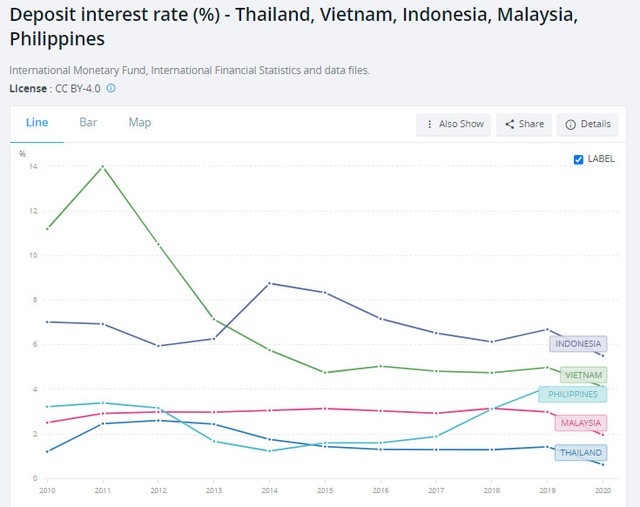Image resolution: width=640 pixels, height=507 pixels.
Task: Switch to the Bar tab
Action: pos(88,122)
